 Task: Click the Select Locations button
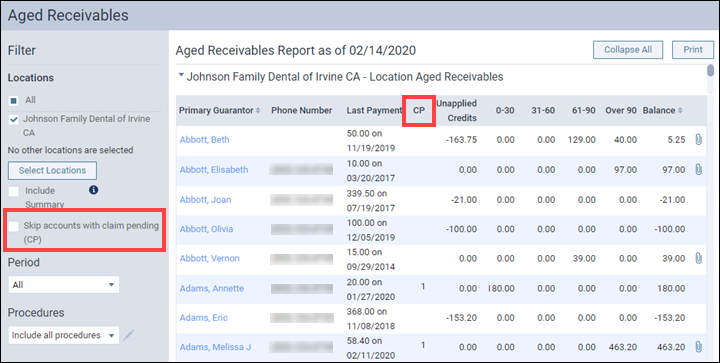click(52, 170)
